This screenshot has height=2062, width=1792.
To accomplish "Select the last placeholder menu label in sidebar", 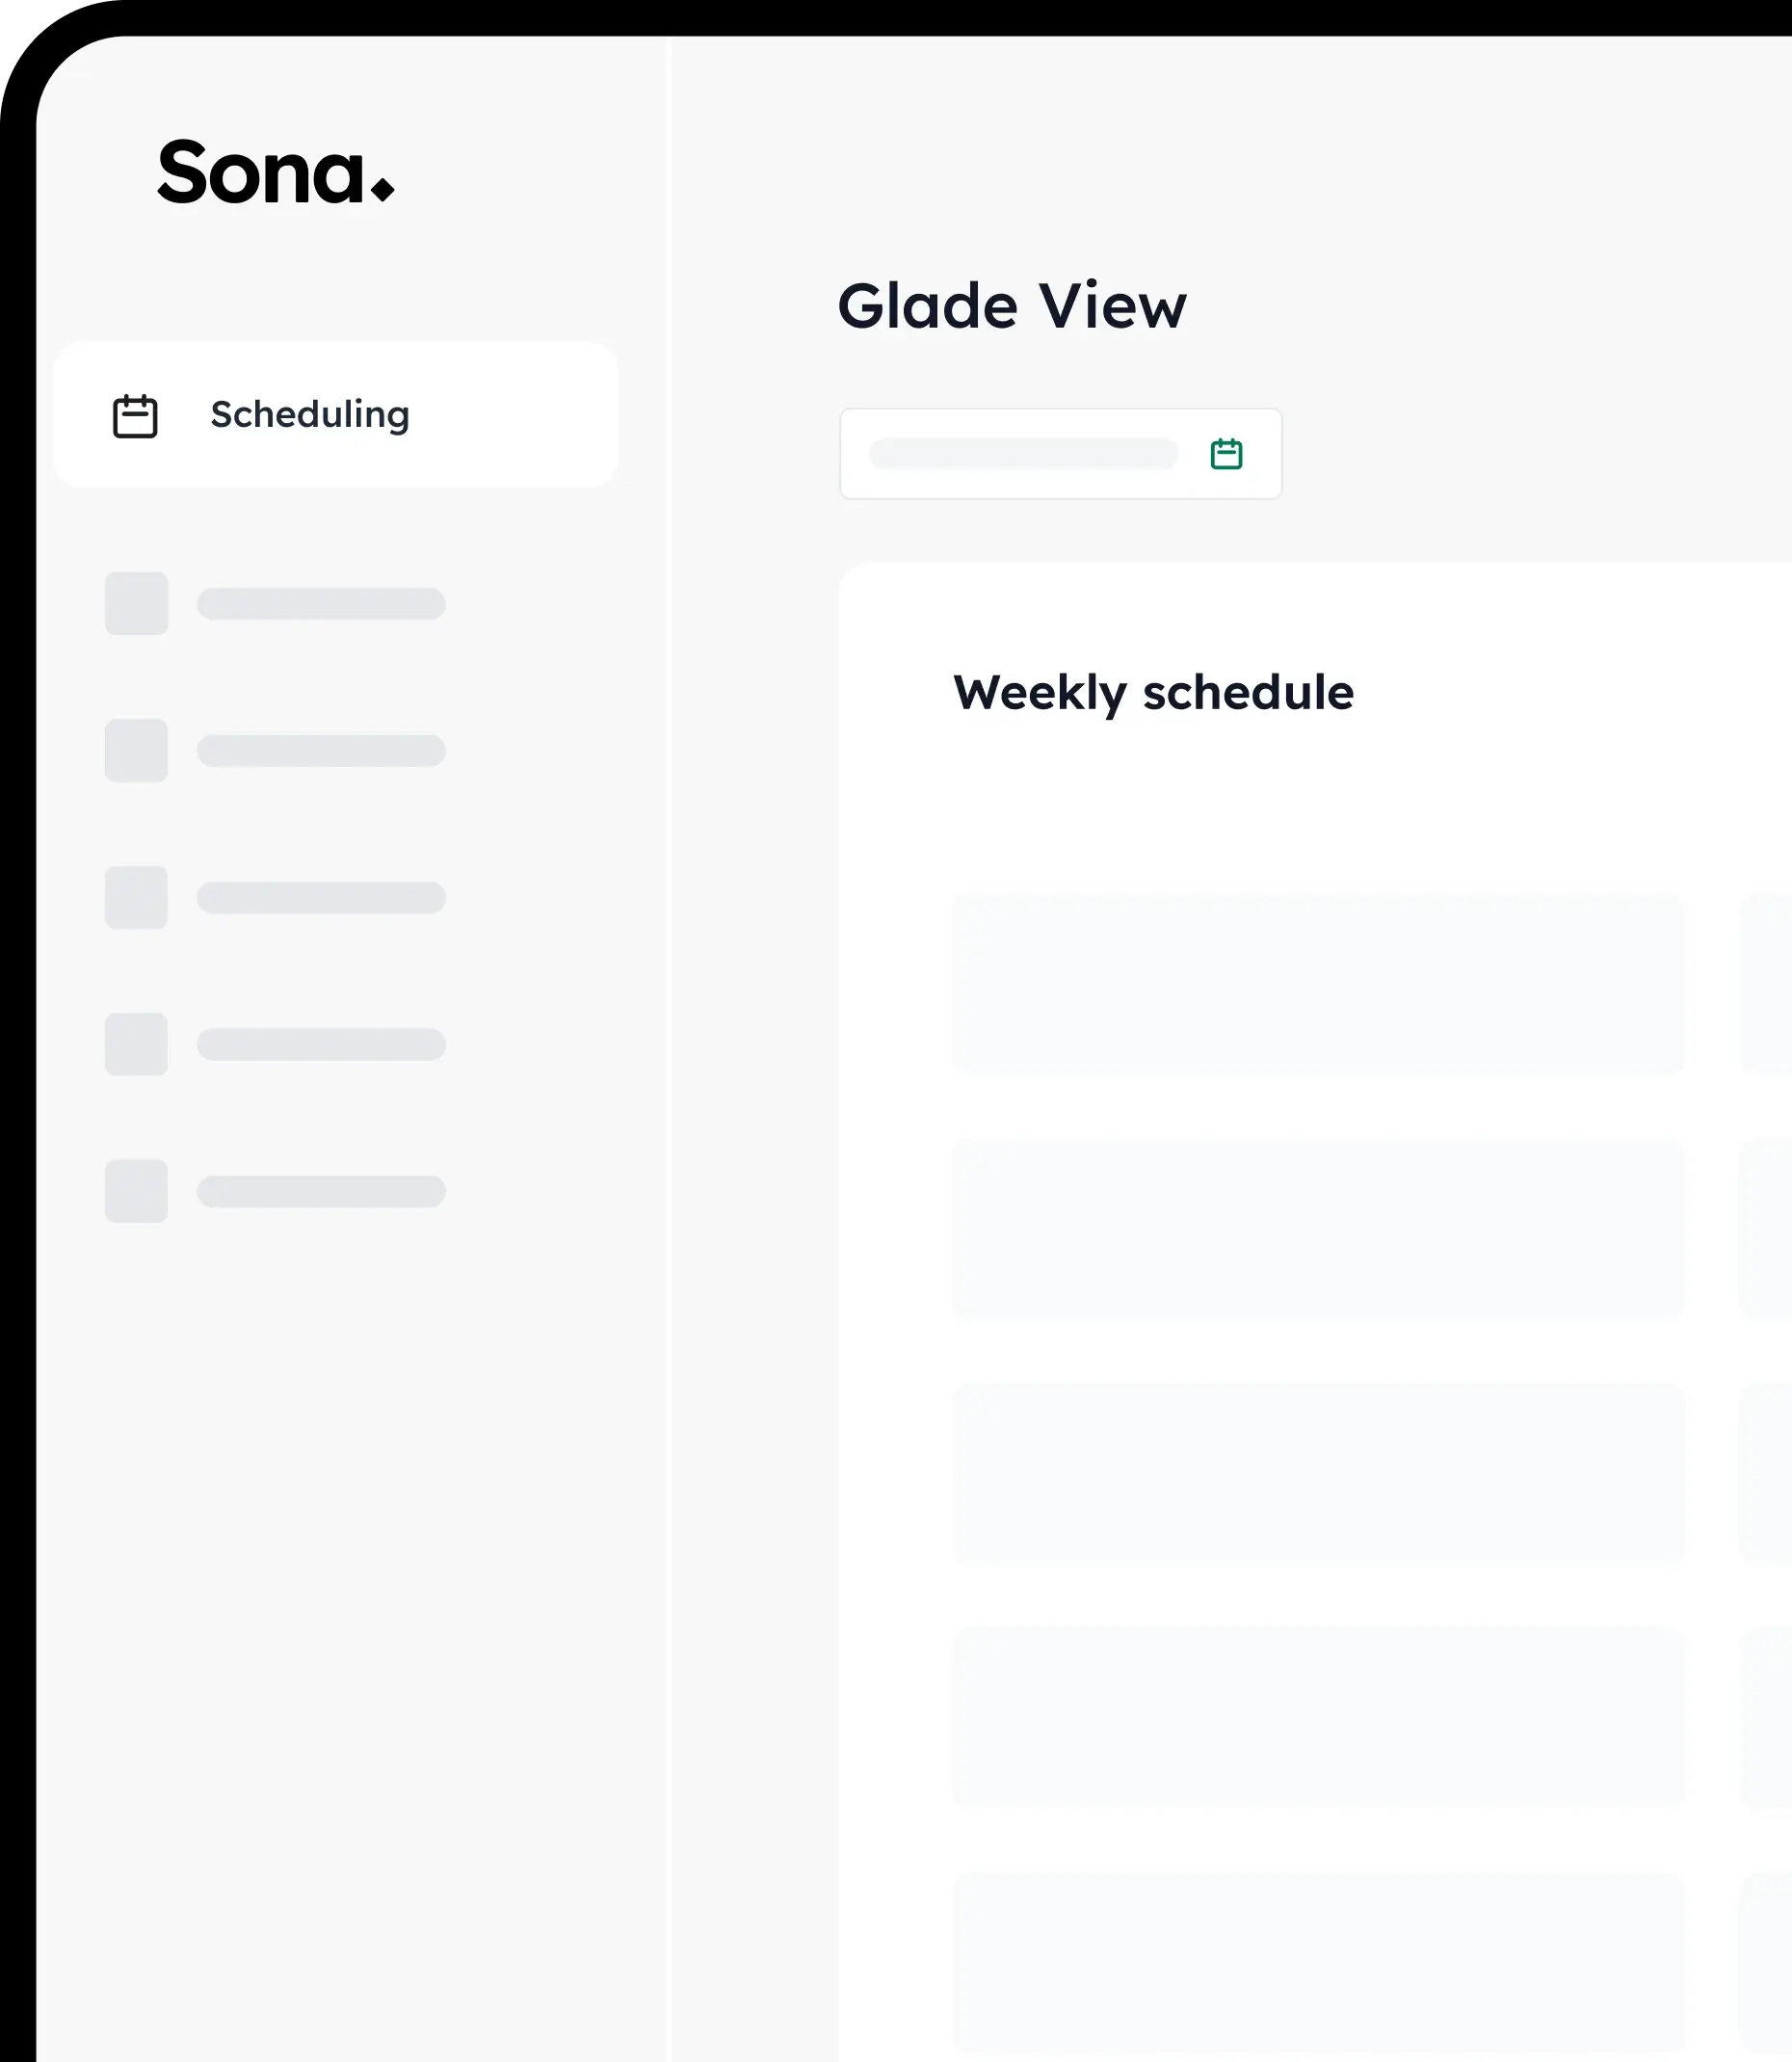I will (321, 1191).
